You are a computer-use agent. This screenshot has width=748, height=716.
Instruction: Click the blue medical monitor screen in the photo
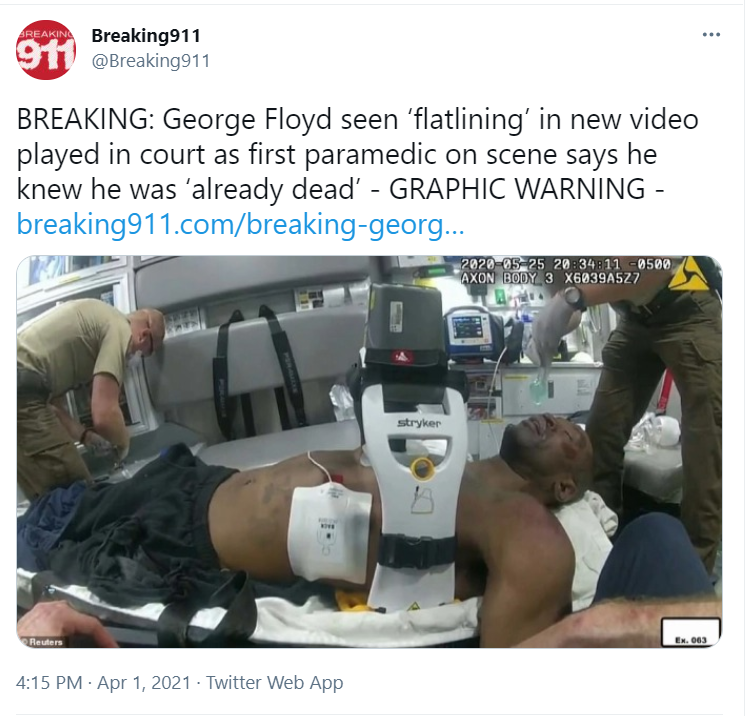coord(471,329)
